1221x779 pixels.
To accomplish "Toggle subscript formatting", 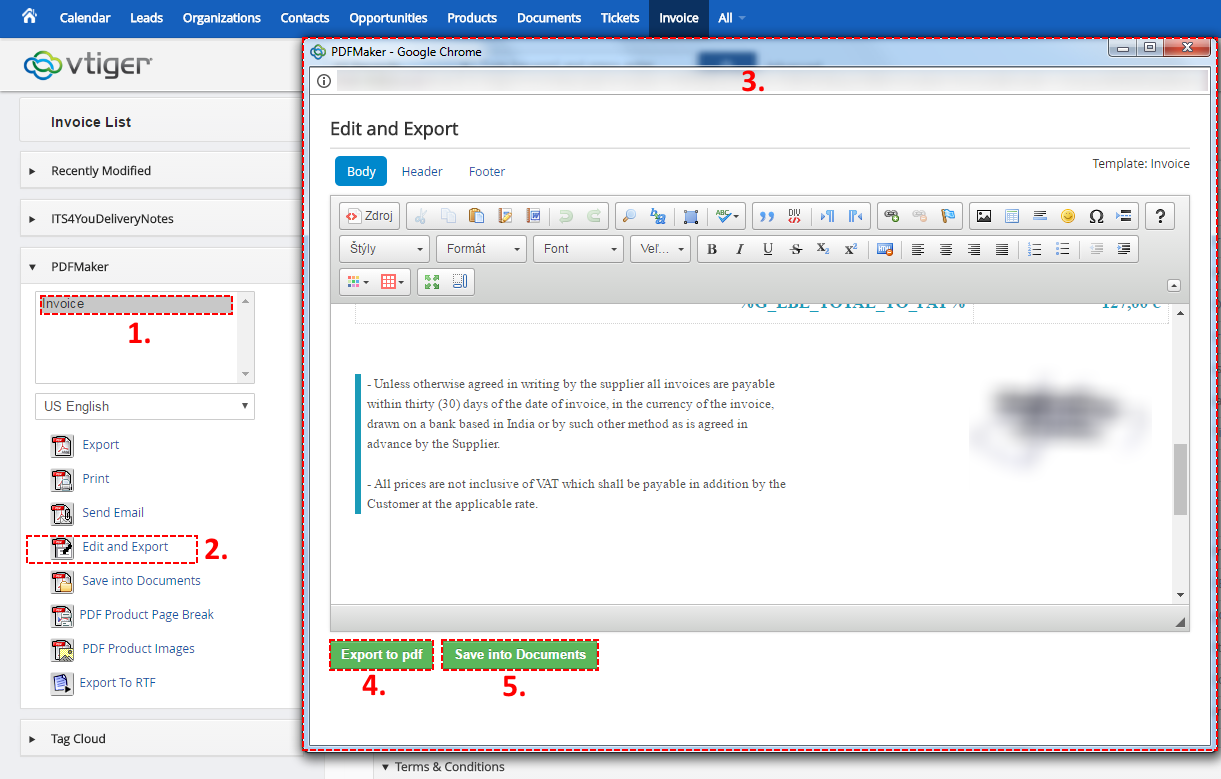I will 823,249.
